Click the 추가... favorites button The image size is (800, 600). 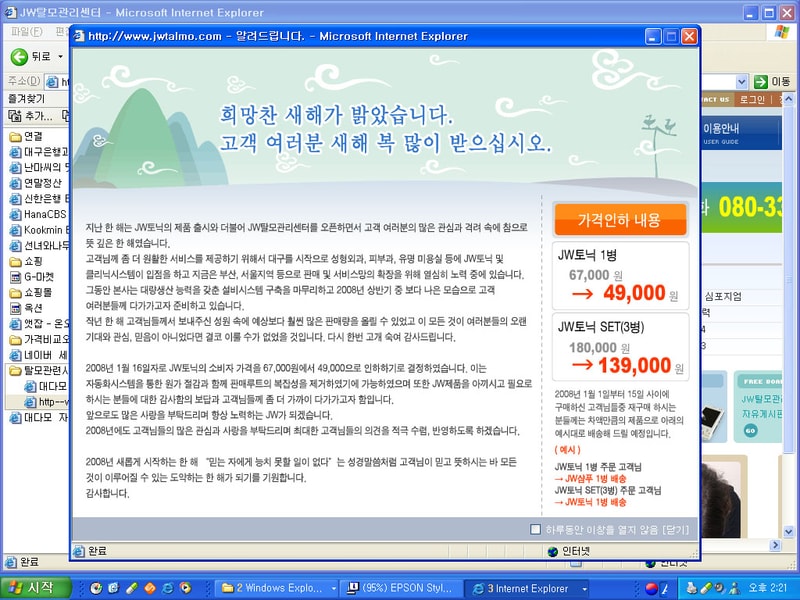31,116
